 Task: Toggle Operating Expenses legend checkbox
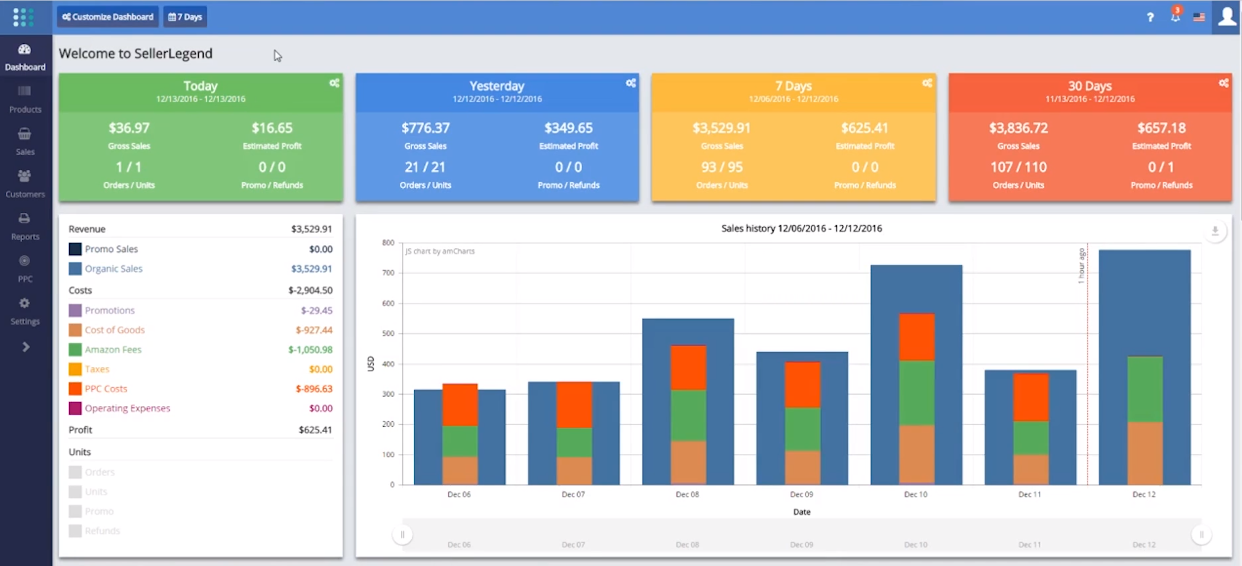(x=75, y=408)
